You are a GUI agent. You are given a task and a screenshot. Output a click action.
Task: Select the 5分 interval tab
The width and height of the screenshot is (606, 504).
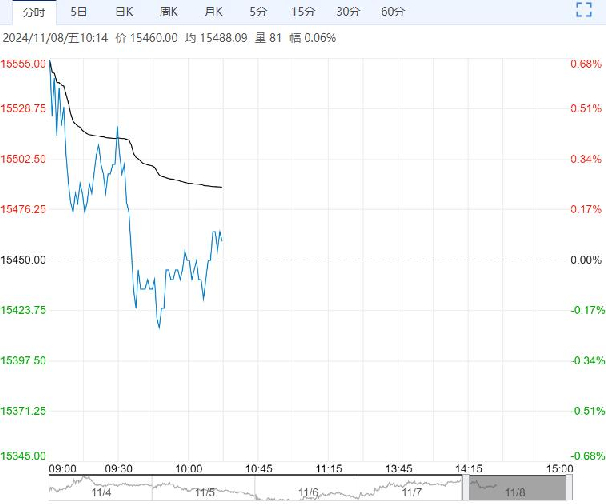pos(257,12)
